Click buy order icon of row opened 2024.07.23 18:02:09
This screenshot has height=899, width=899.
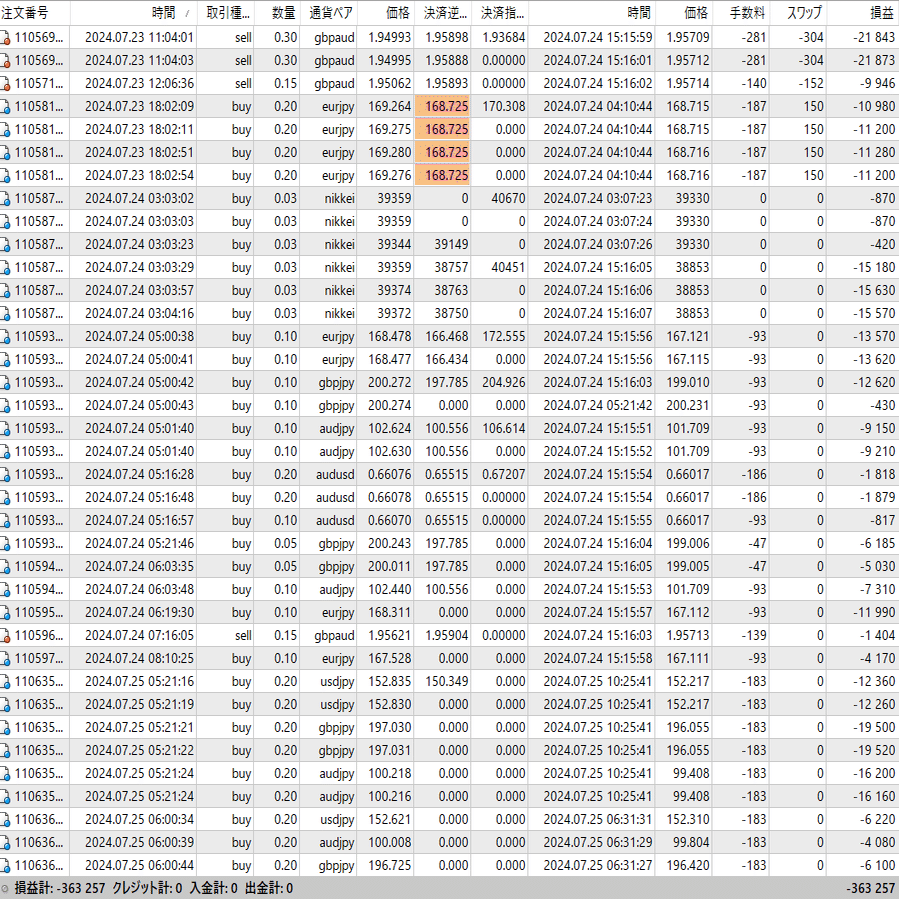pos(5,107)
